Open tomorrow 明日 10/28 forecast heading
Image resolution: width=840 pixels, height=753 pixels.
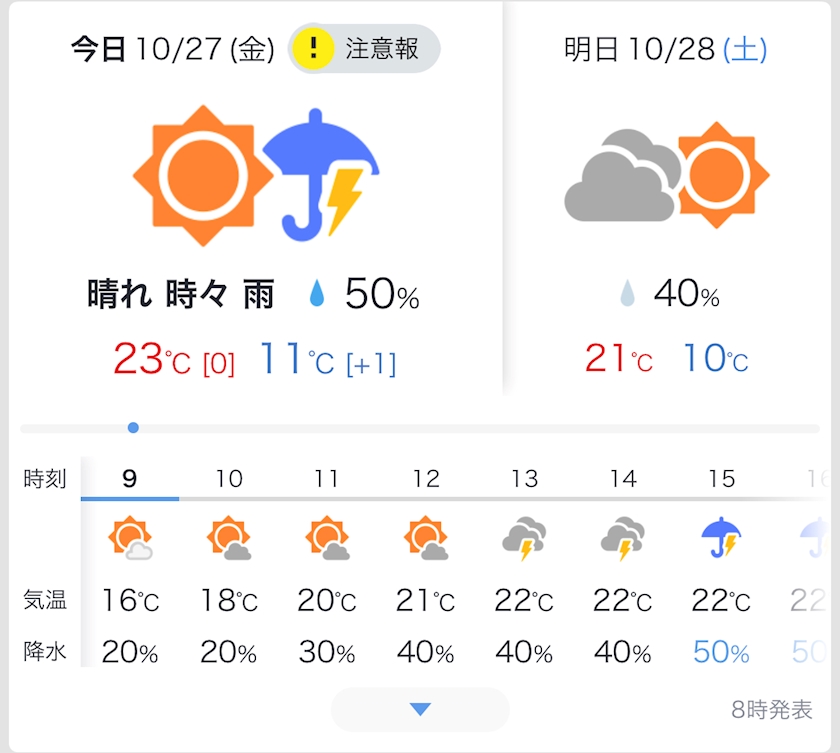point(665,50)
